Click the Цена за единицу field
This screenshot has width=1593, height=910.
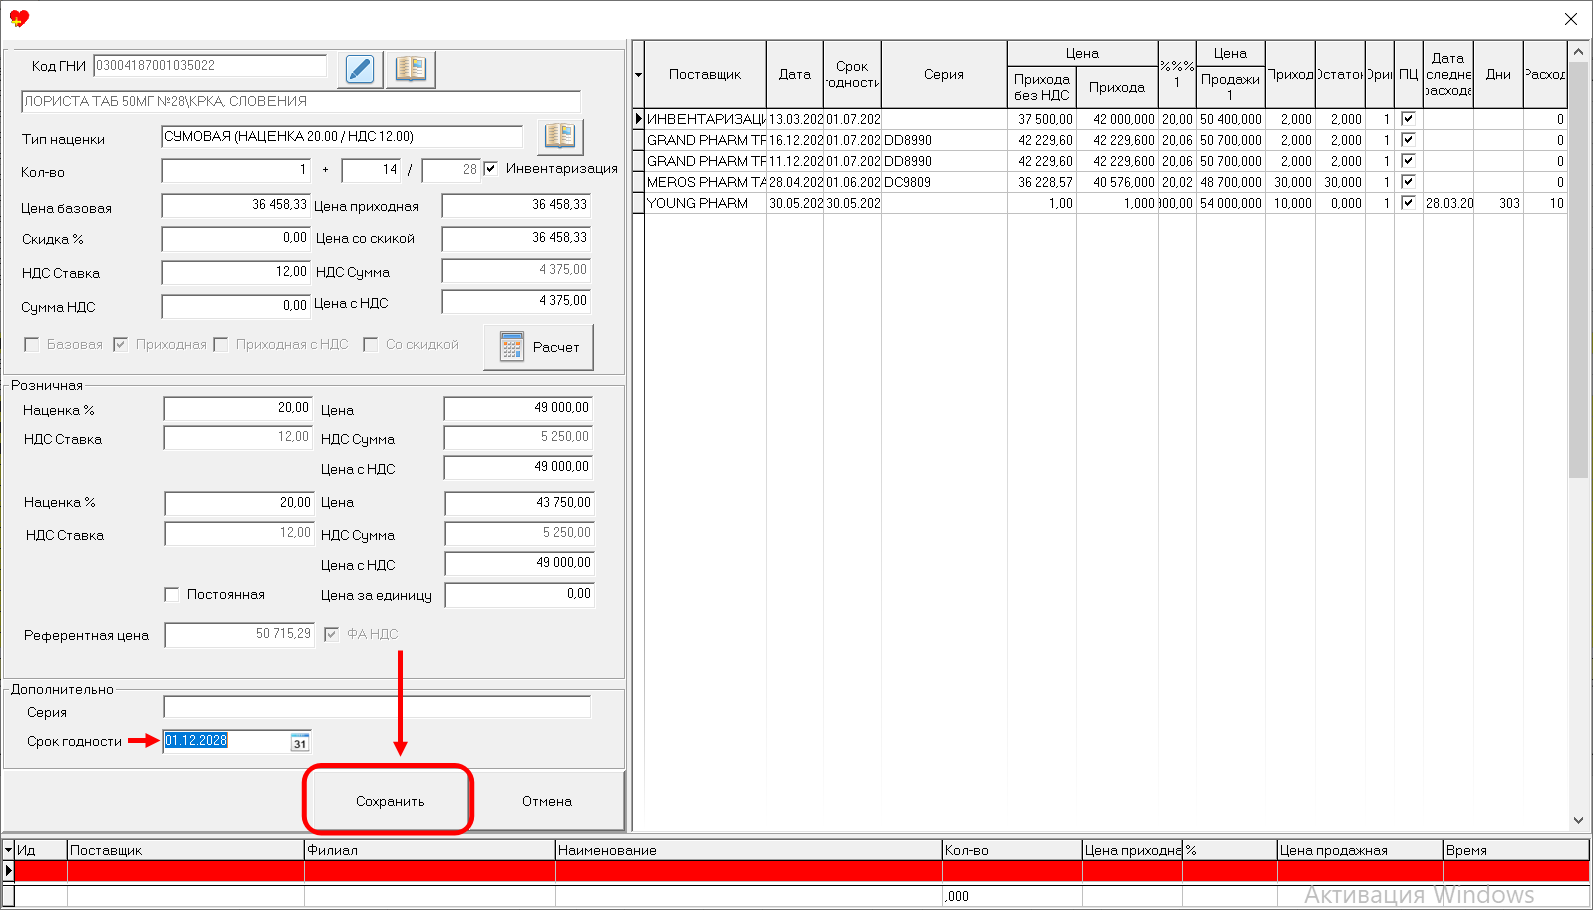click(519, 595)
